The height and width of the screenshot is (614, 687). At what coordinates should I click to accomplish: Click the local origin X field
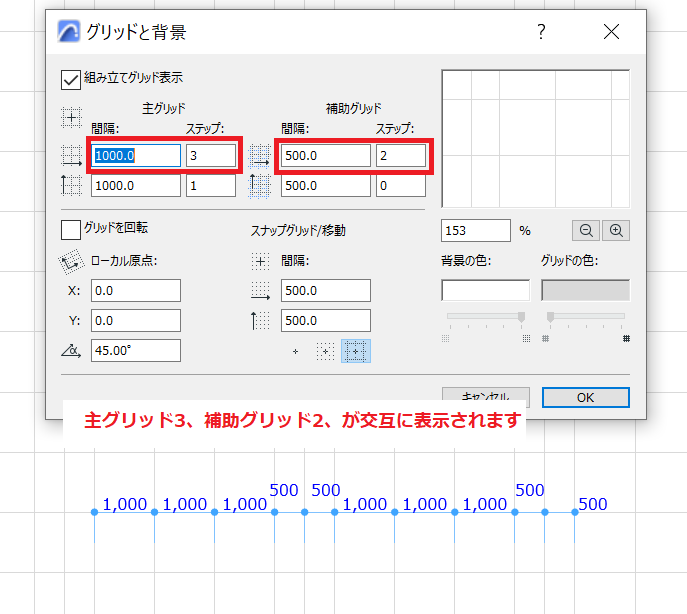click(x=136, y=291)
